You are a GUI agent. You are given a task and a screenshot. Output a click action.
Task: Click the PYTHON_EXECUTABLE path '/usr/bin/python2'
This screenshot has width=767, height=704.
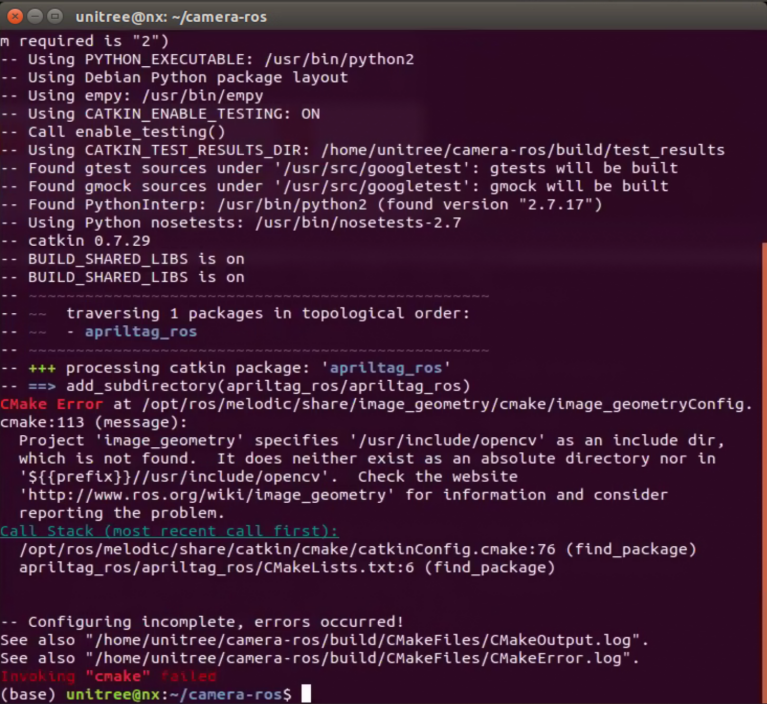339,60
